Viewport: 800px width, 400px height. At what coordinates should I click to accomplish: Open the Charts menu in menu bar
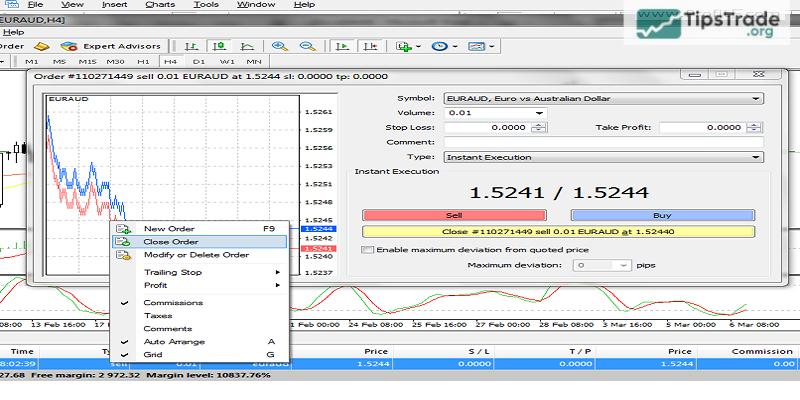(x=160, y=5)
